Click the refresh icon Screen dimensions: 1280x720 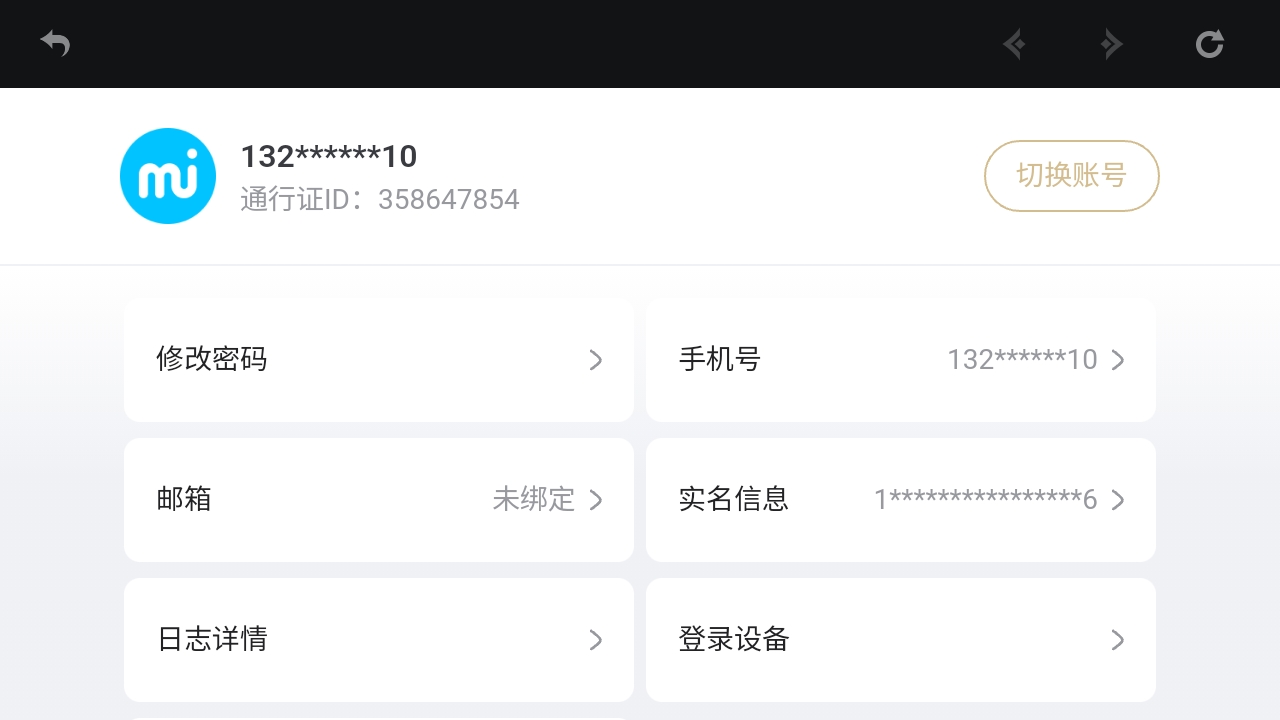tap(1210, 44)
